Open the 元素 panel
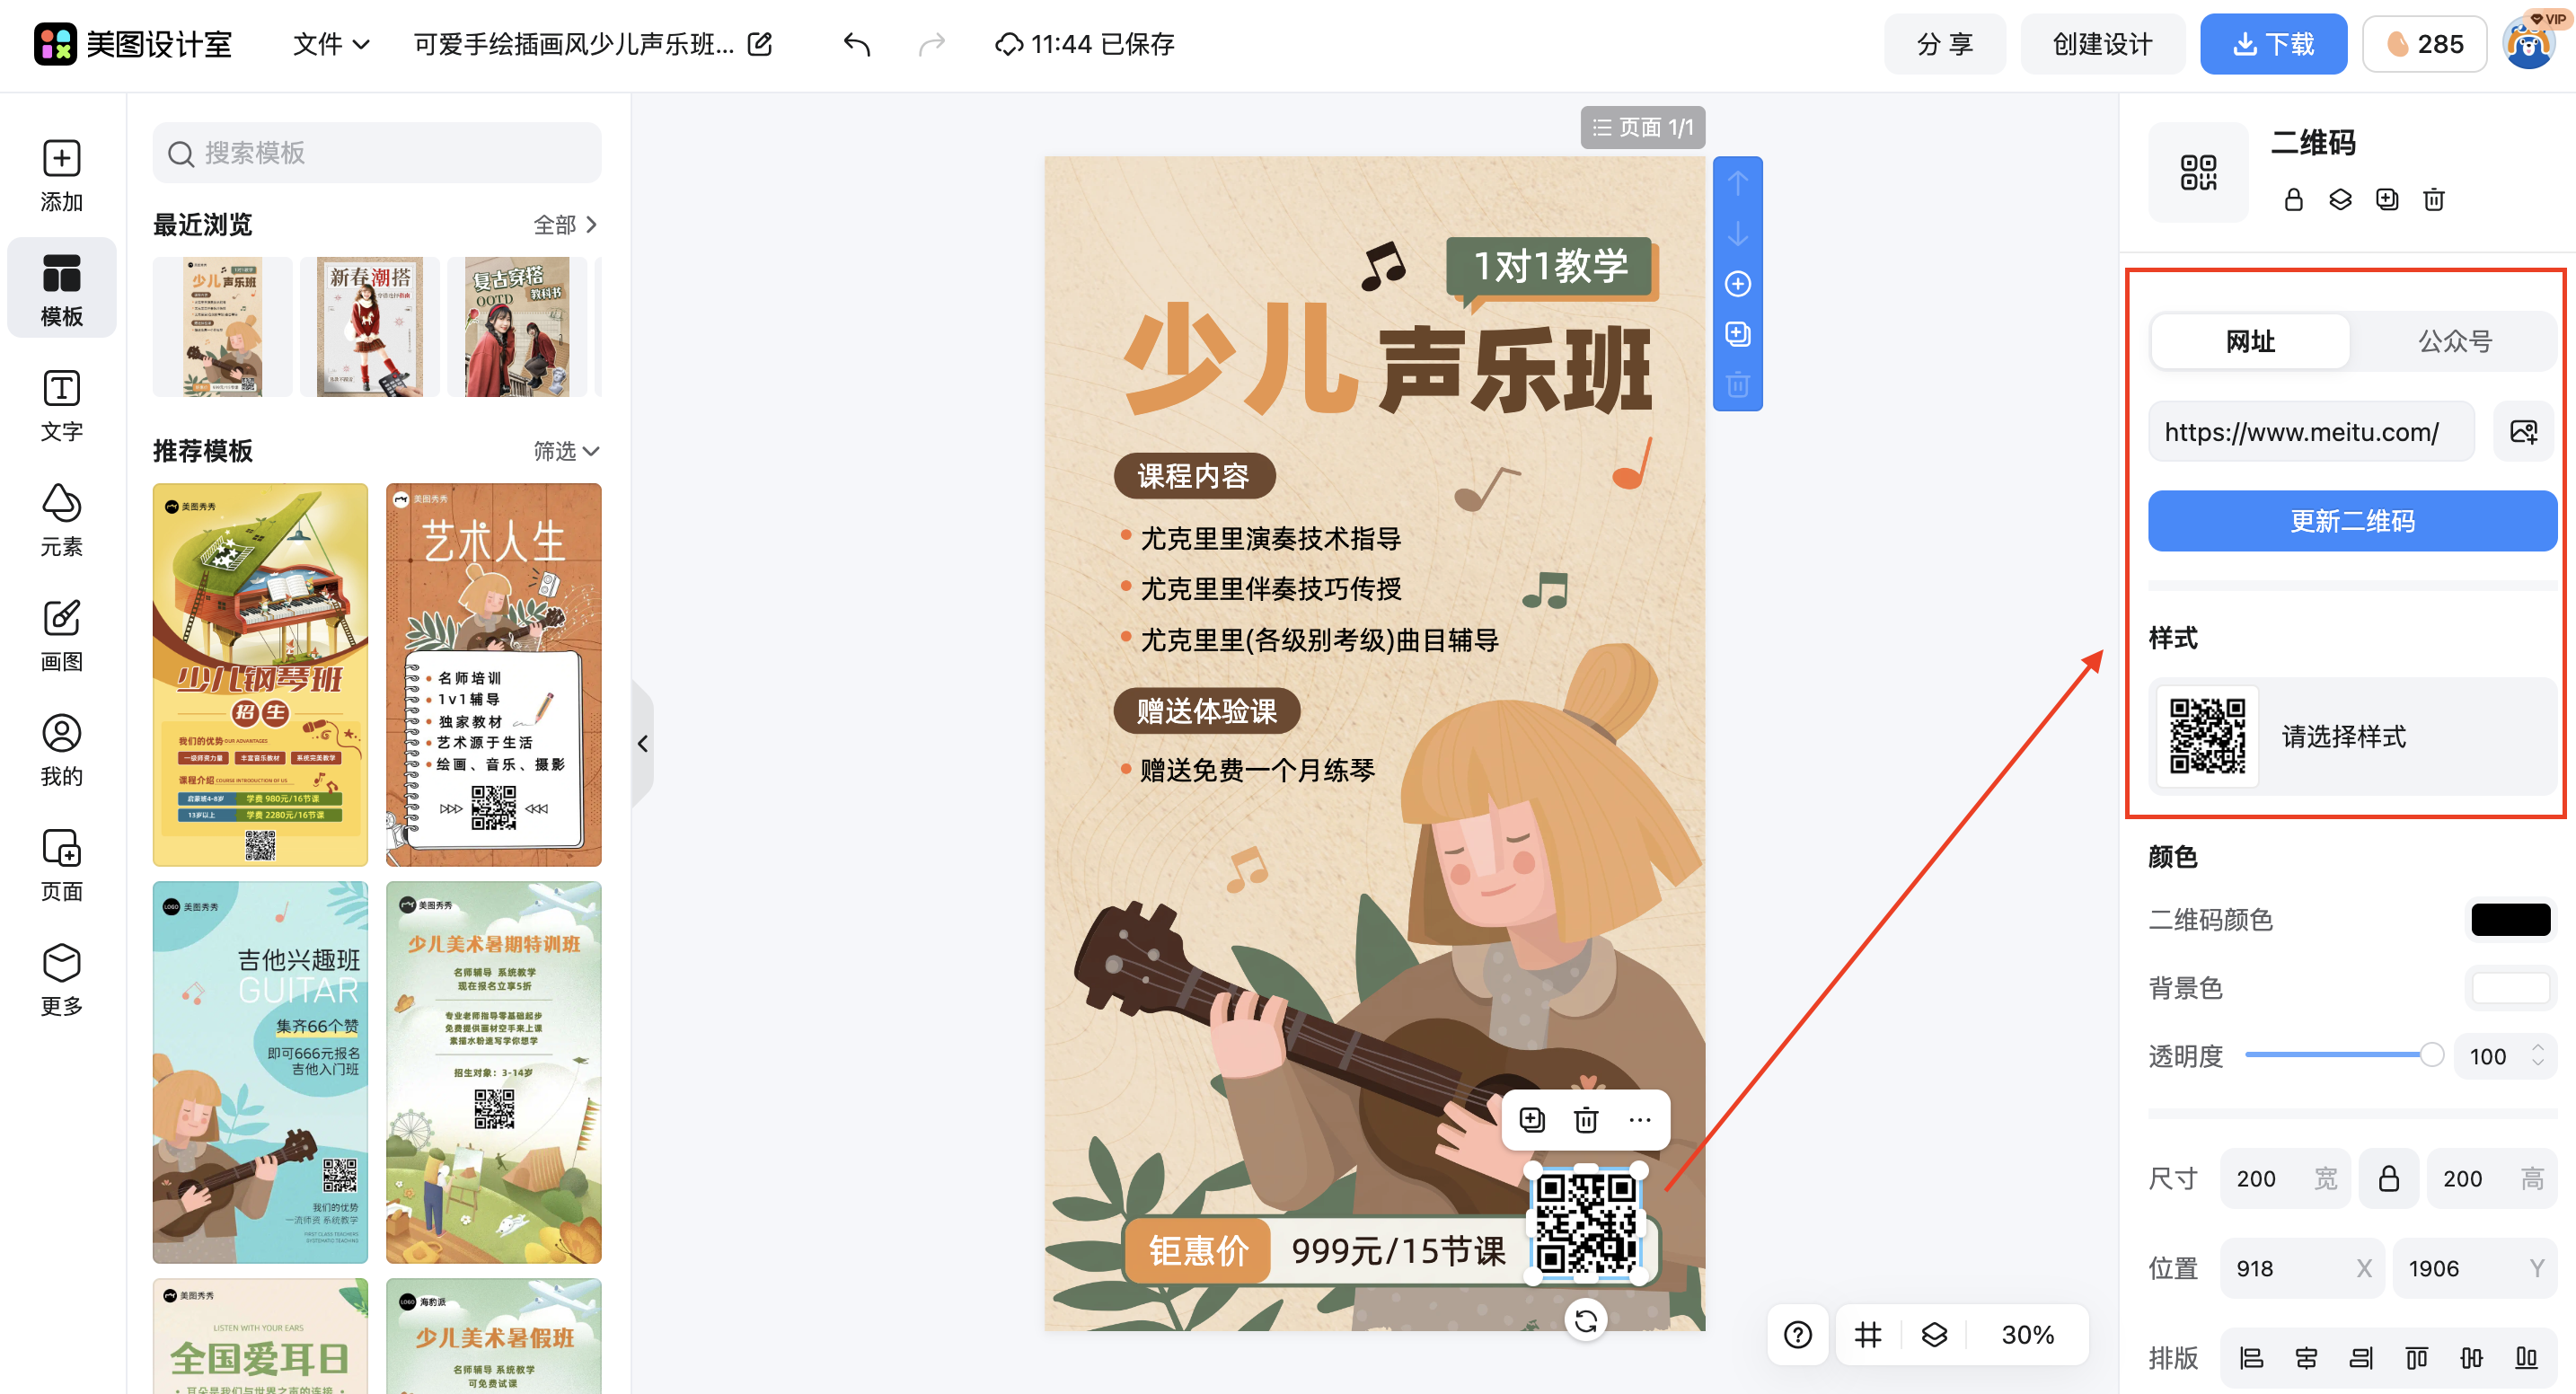The width and height of the screenshot is (2576, 1394). pyautogui.click(x=61, y=520)
